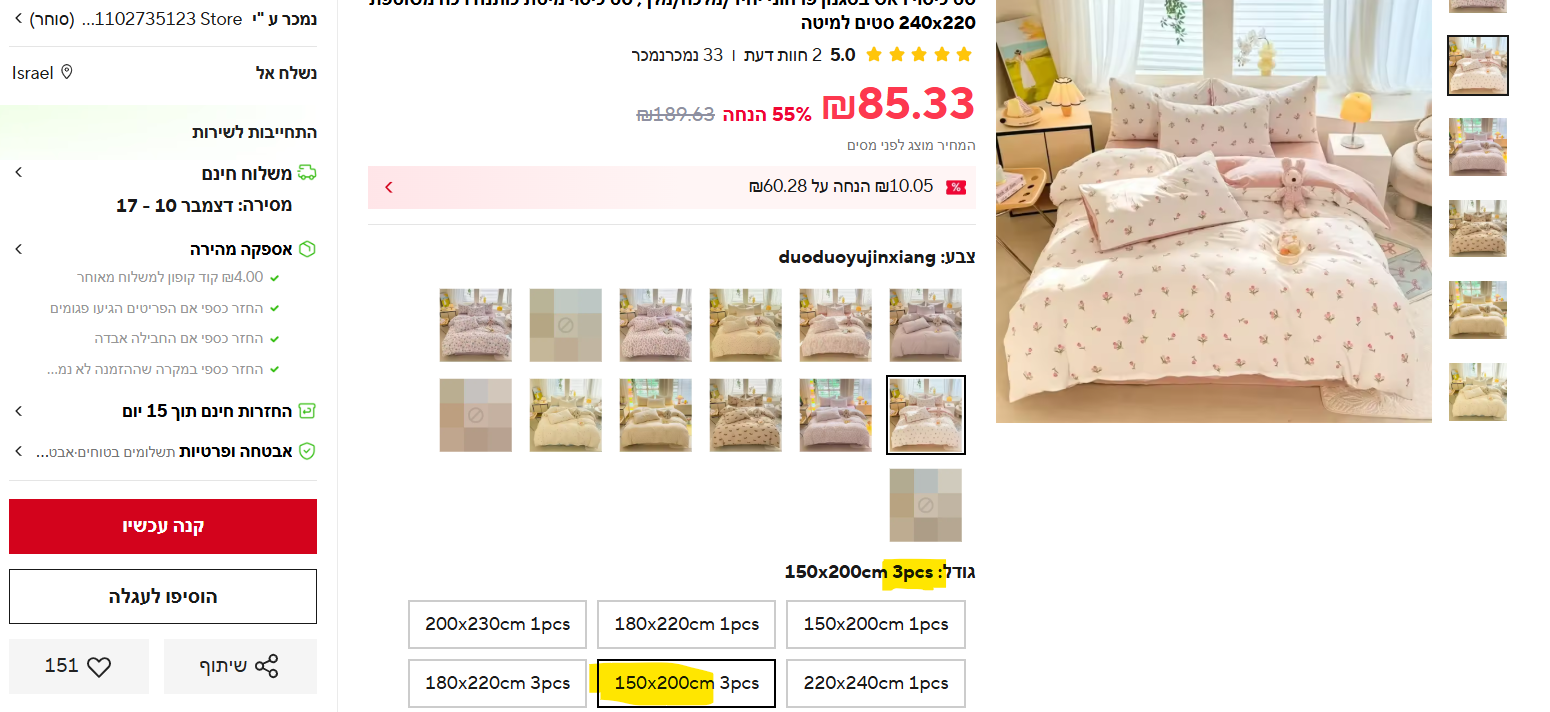Open the 2 reviews link
The width and height of the screenshot is (1550, 712).
point(783,55)
